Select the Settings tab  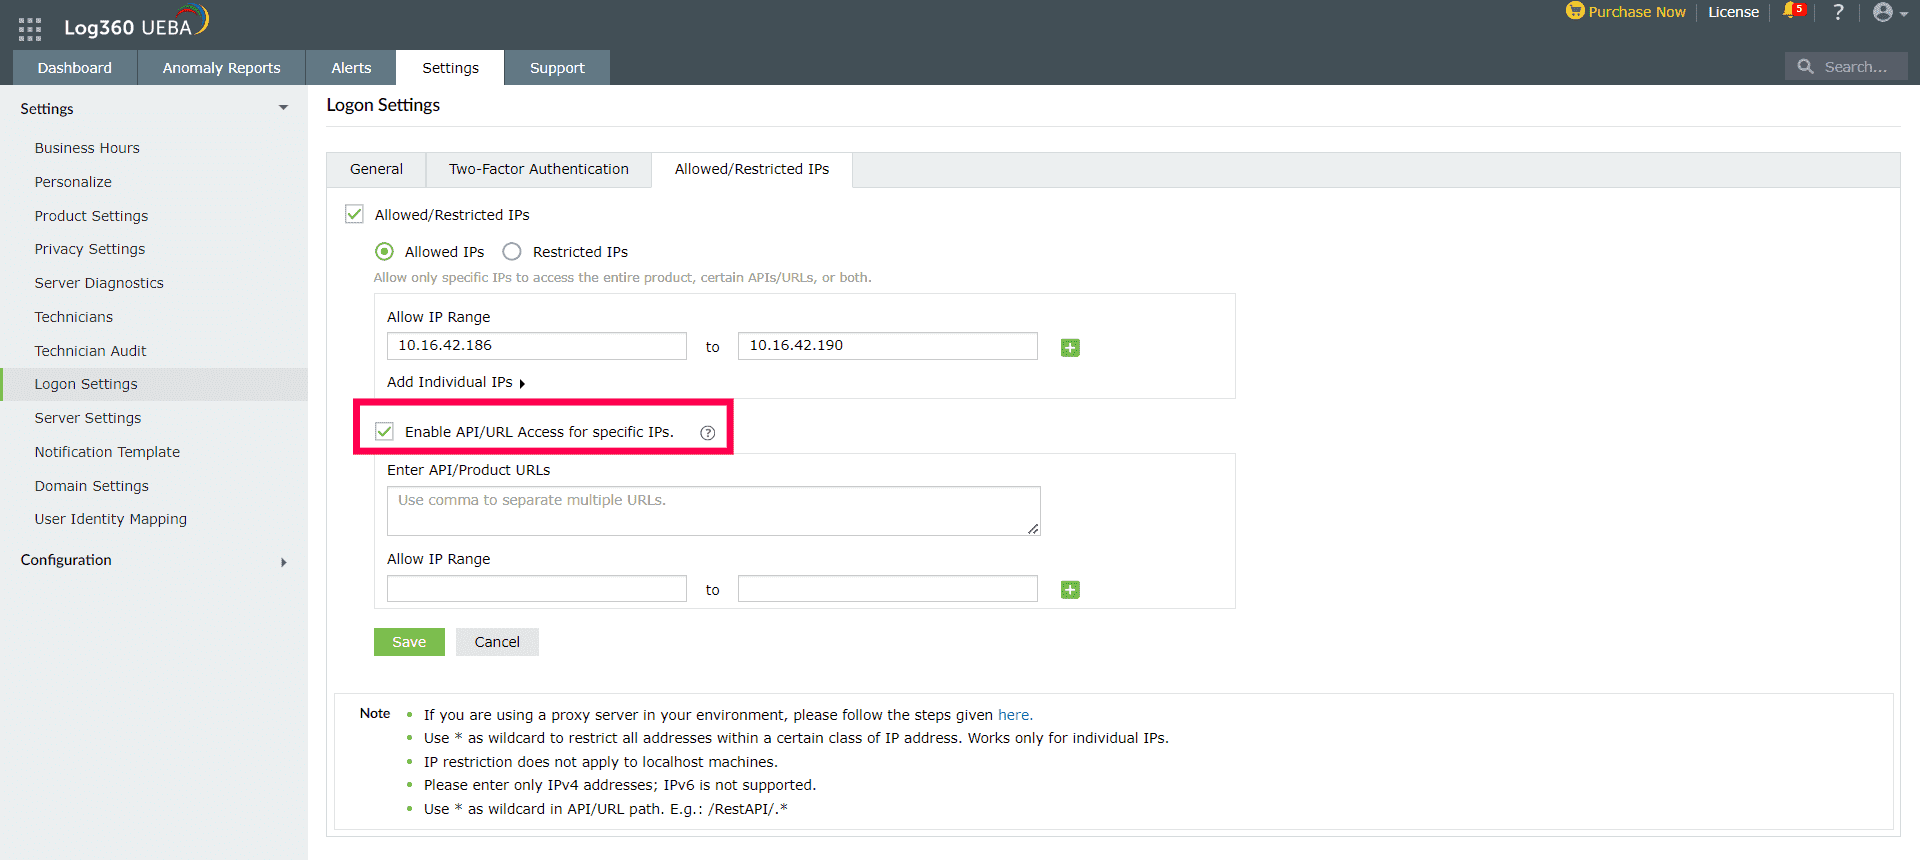pos(450,68)
